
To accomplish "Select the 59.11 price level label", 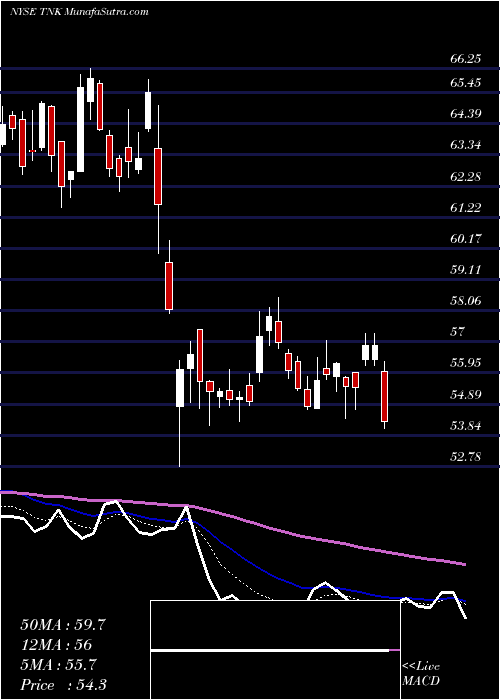I will coord(466,270).
